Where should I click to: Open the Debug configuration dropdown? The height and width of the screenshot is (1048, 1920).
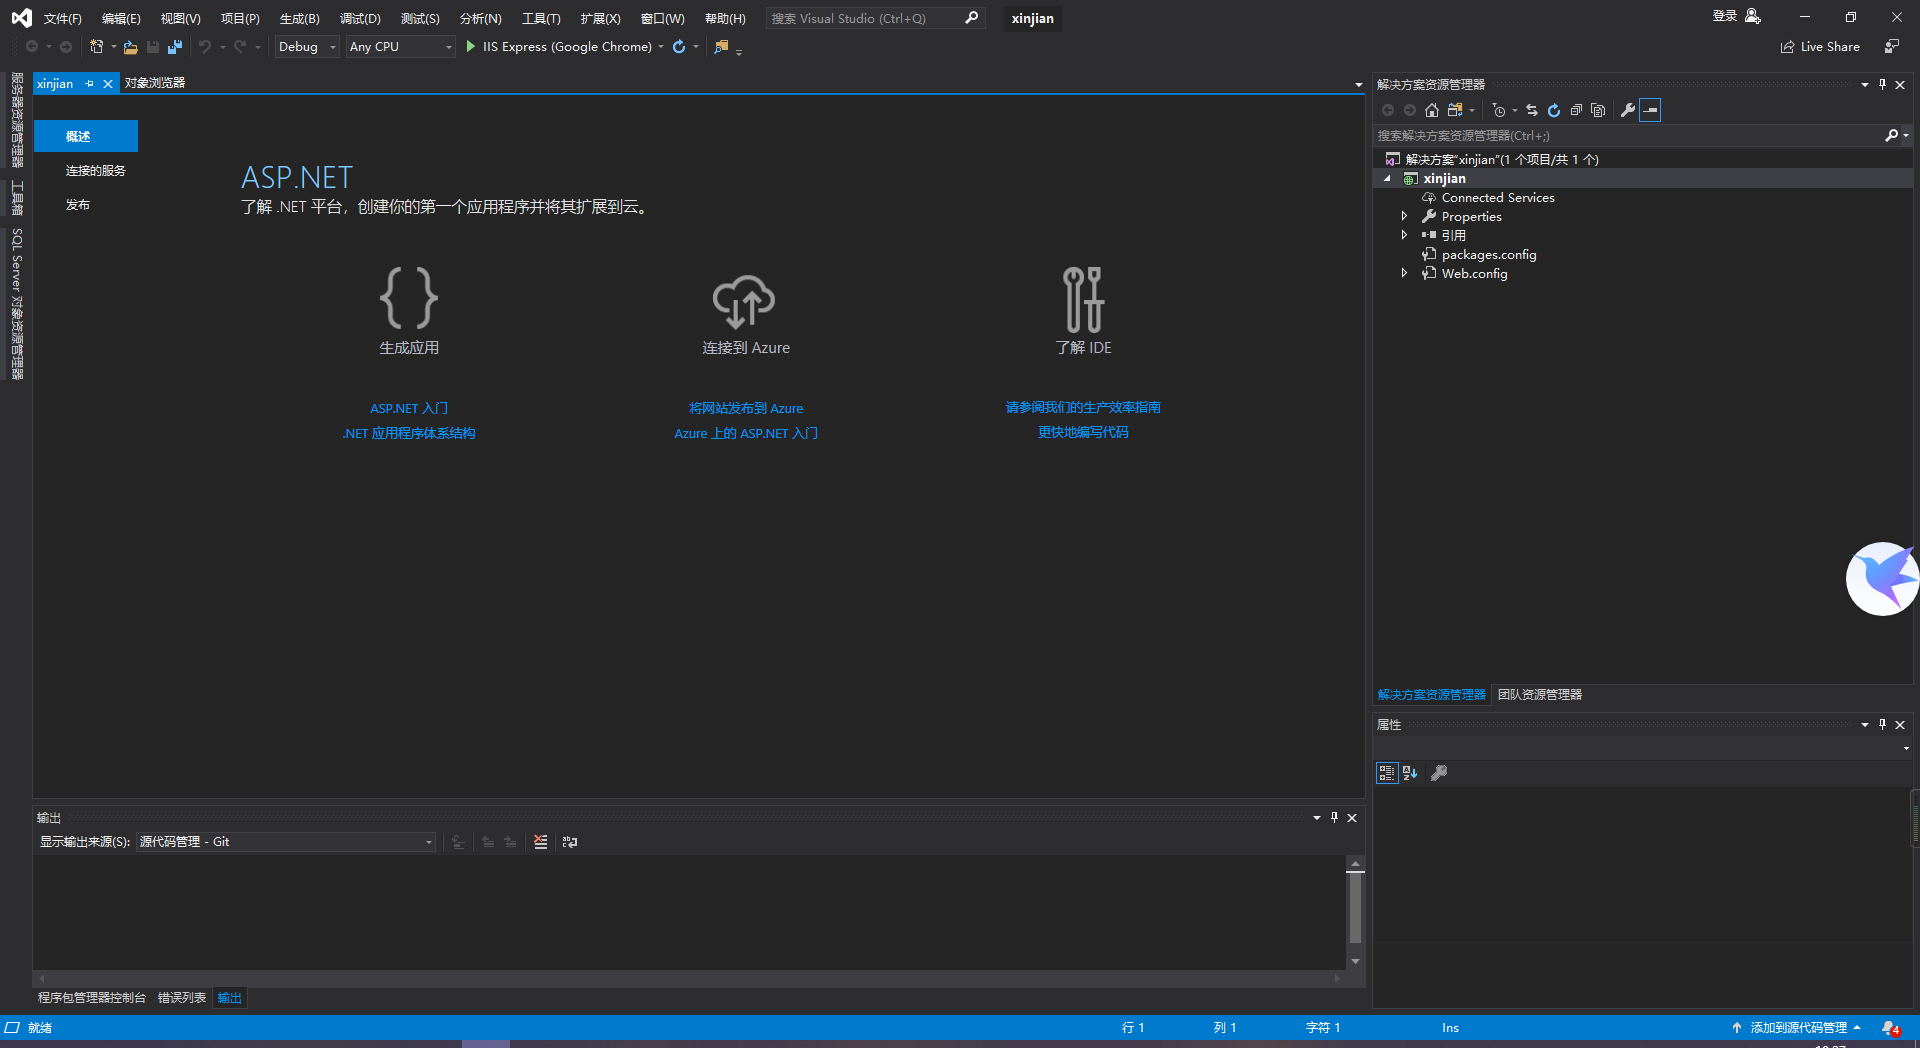click(x=307, y=47)
